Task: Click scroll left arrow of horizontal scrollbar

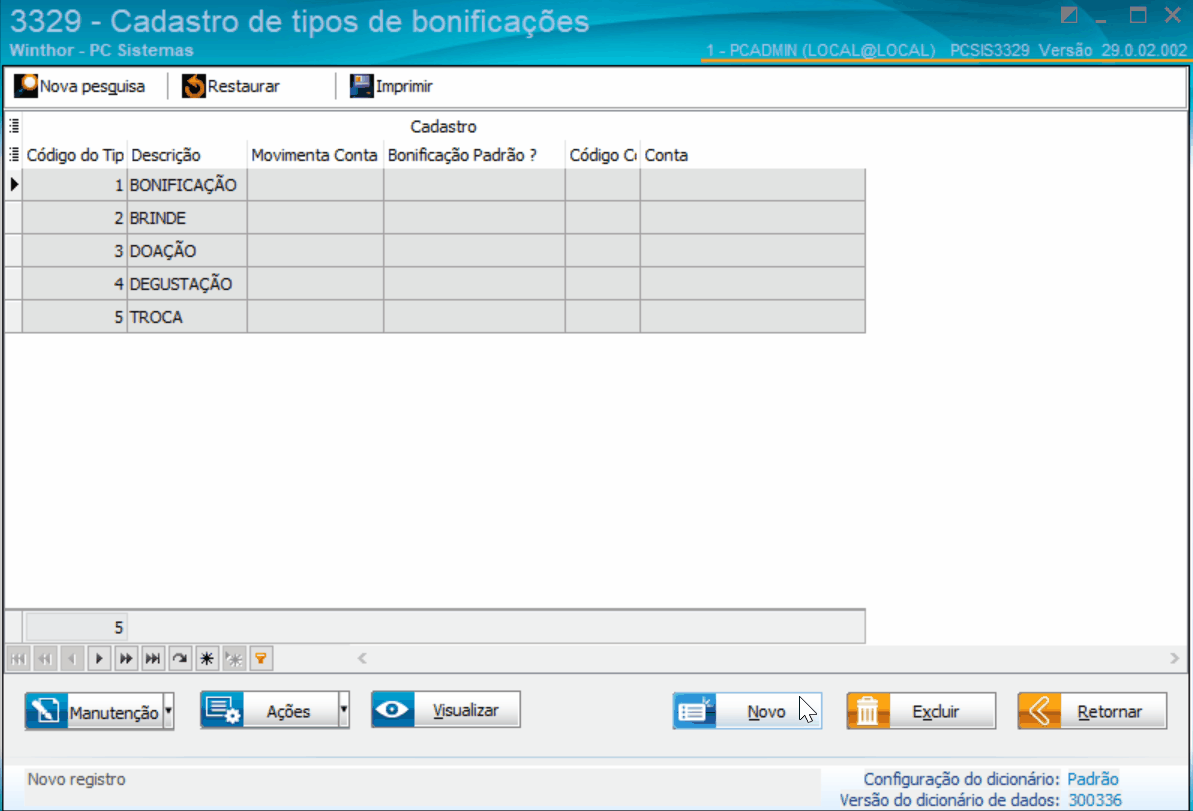Action: (x=362, y=658)
